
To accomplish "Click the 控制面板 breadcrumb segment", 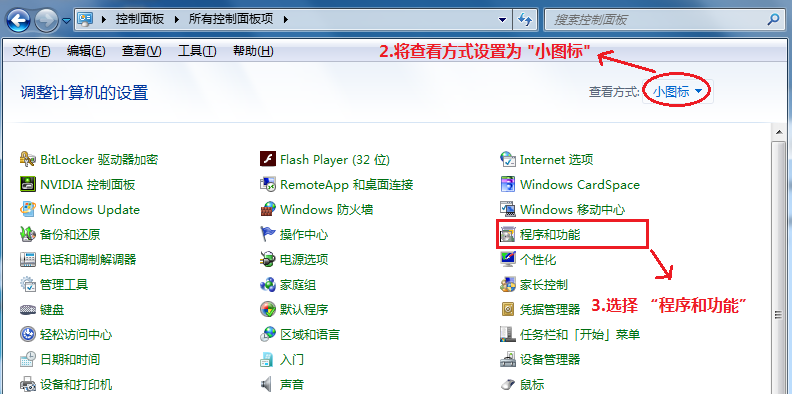I will (140, 20).
